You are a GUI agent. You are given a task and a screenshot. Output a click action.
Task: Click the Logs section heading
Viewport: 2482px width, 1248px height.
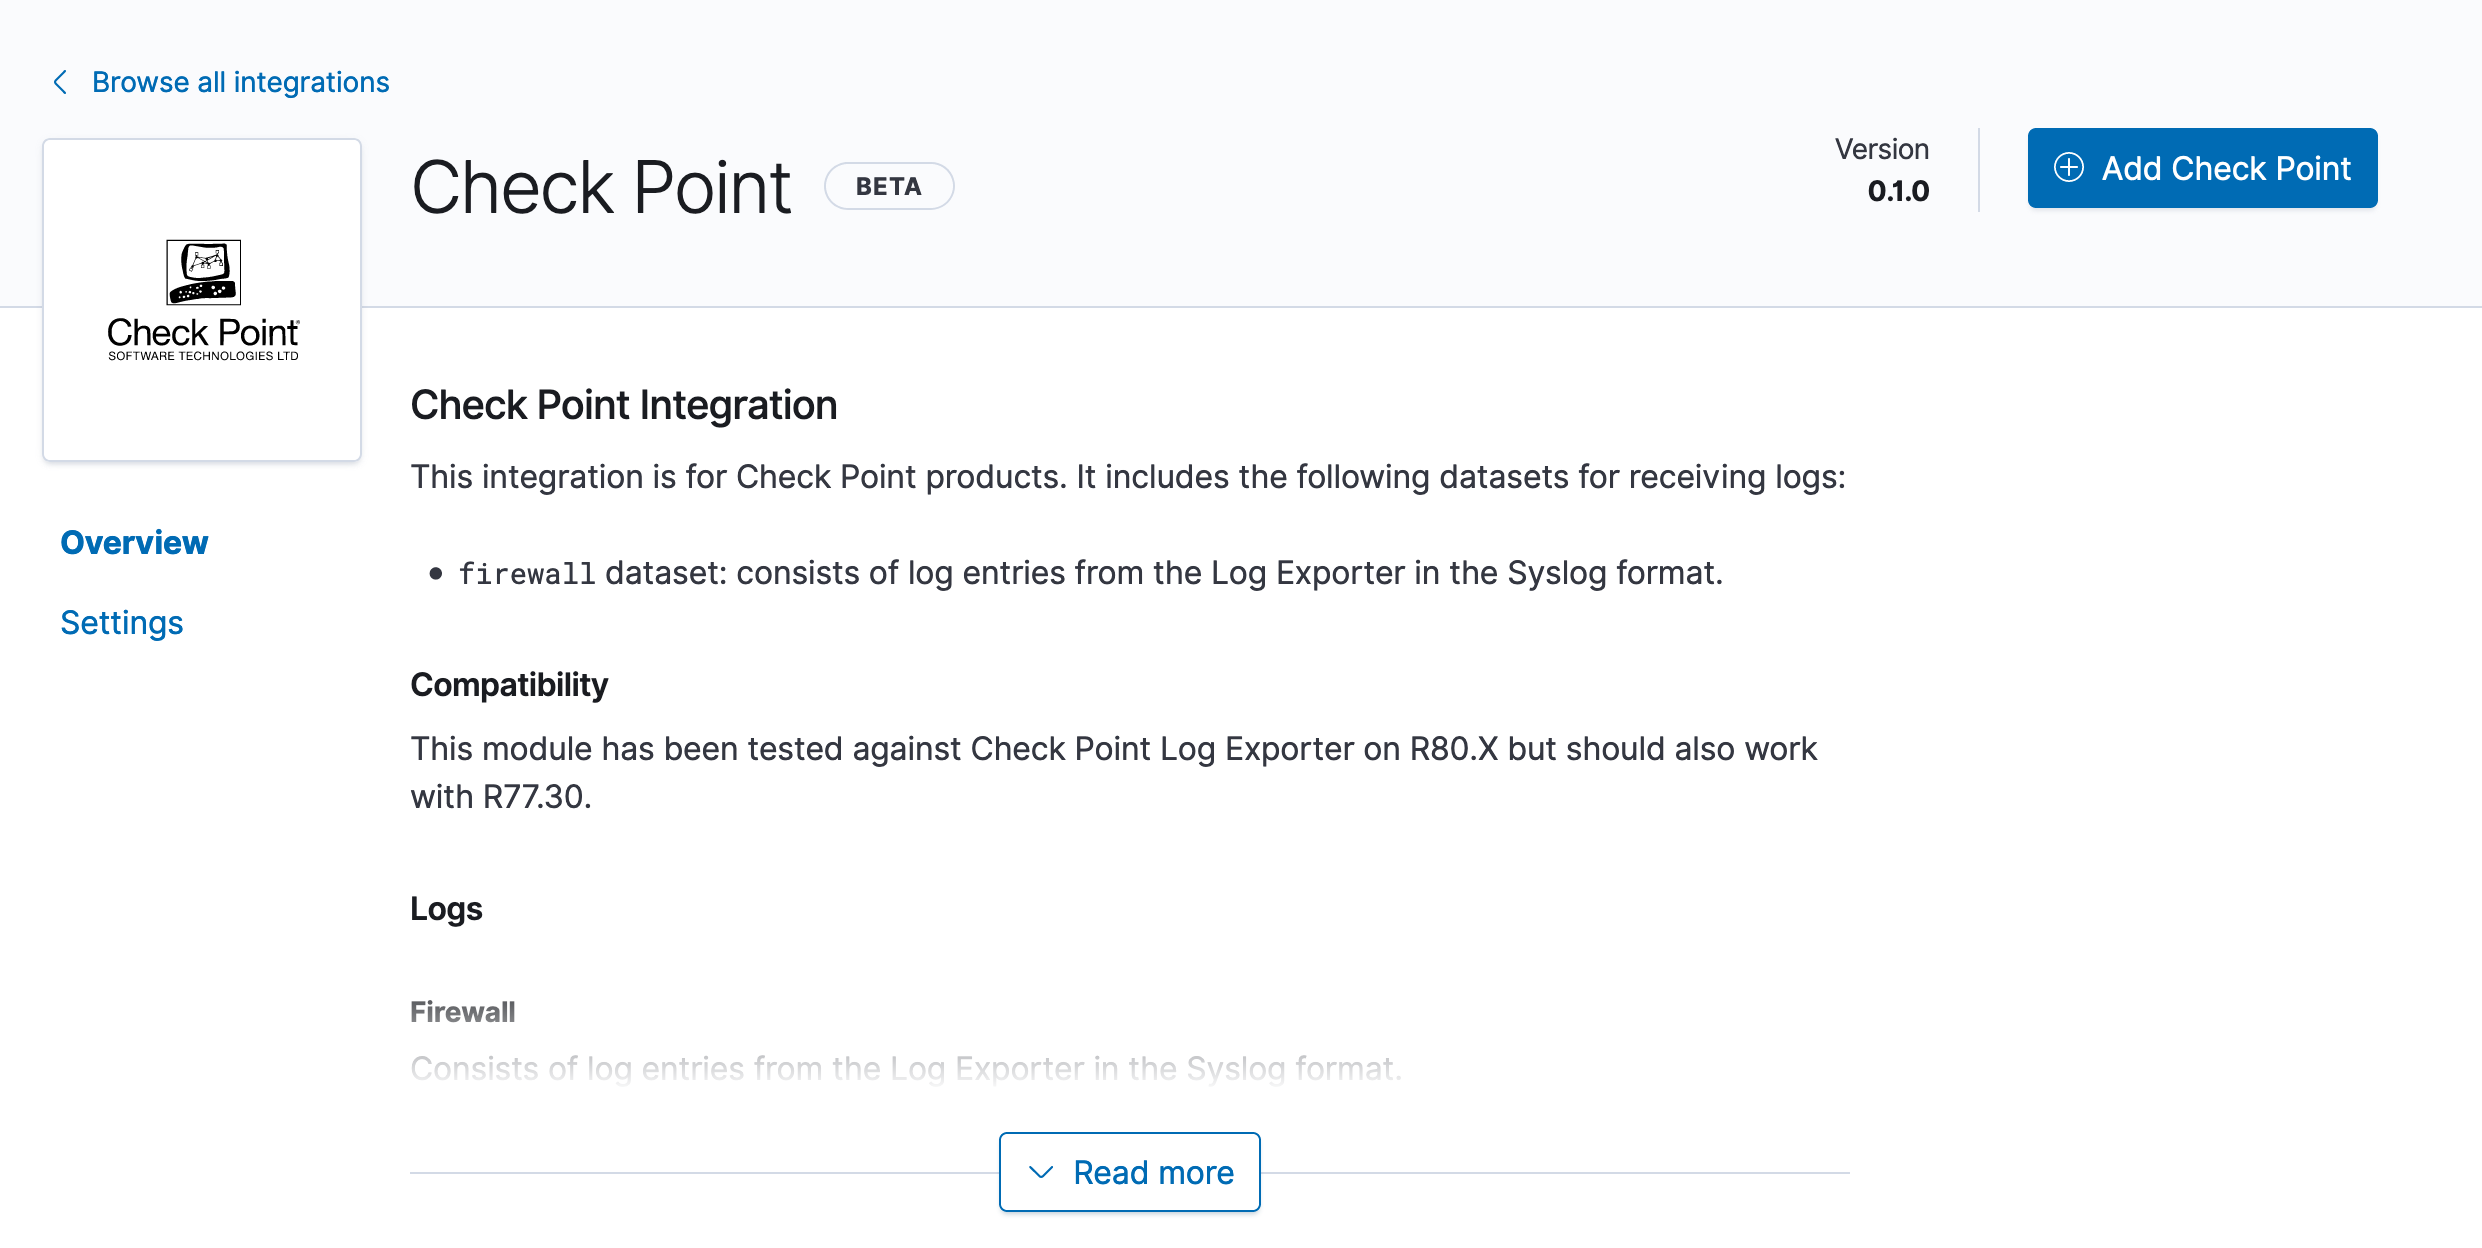pyautogui.click(x=446, y=909)
